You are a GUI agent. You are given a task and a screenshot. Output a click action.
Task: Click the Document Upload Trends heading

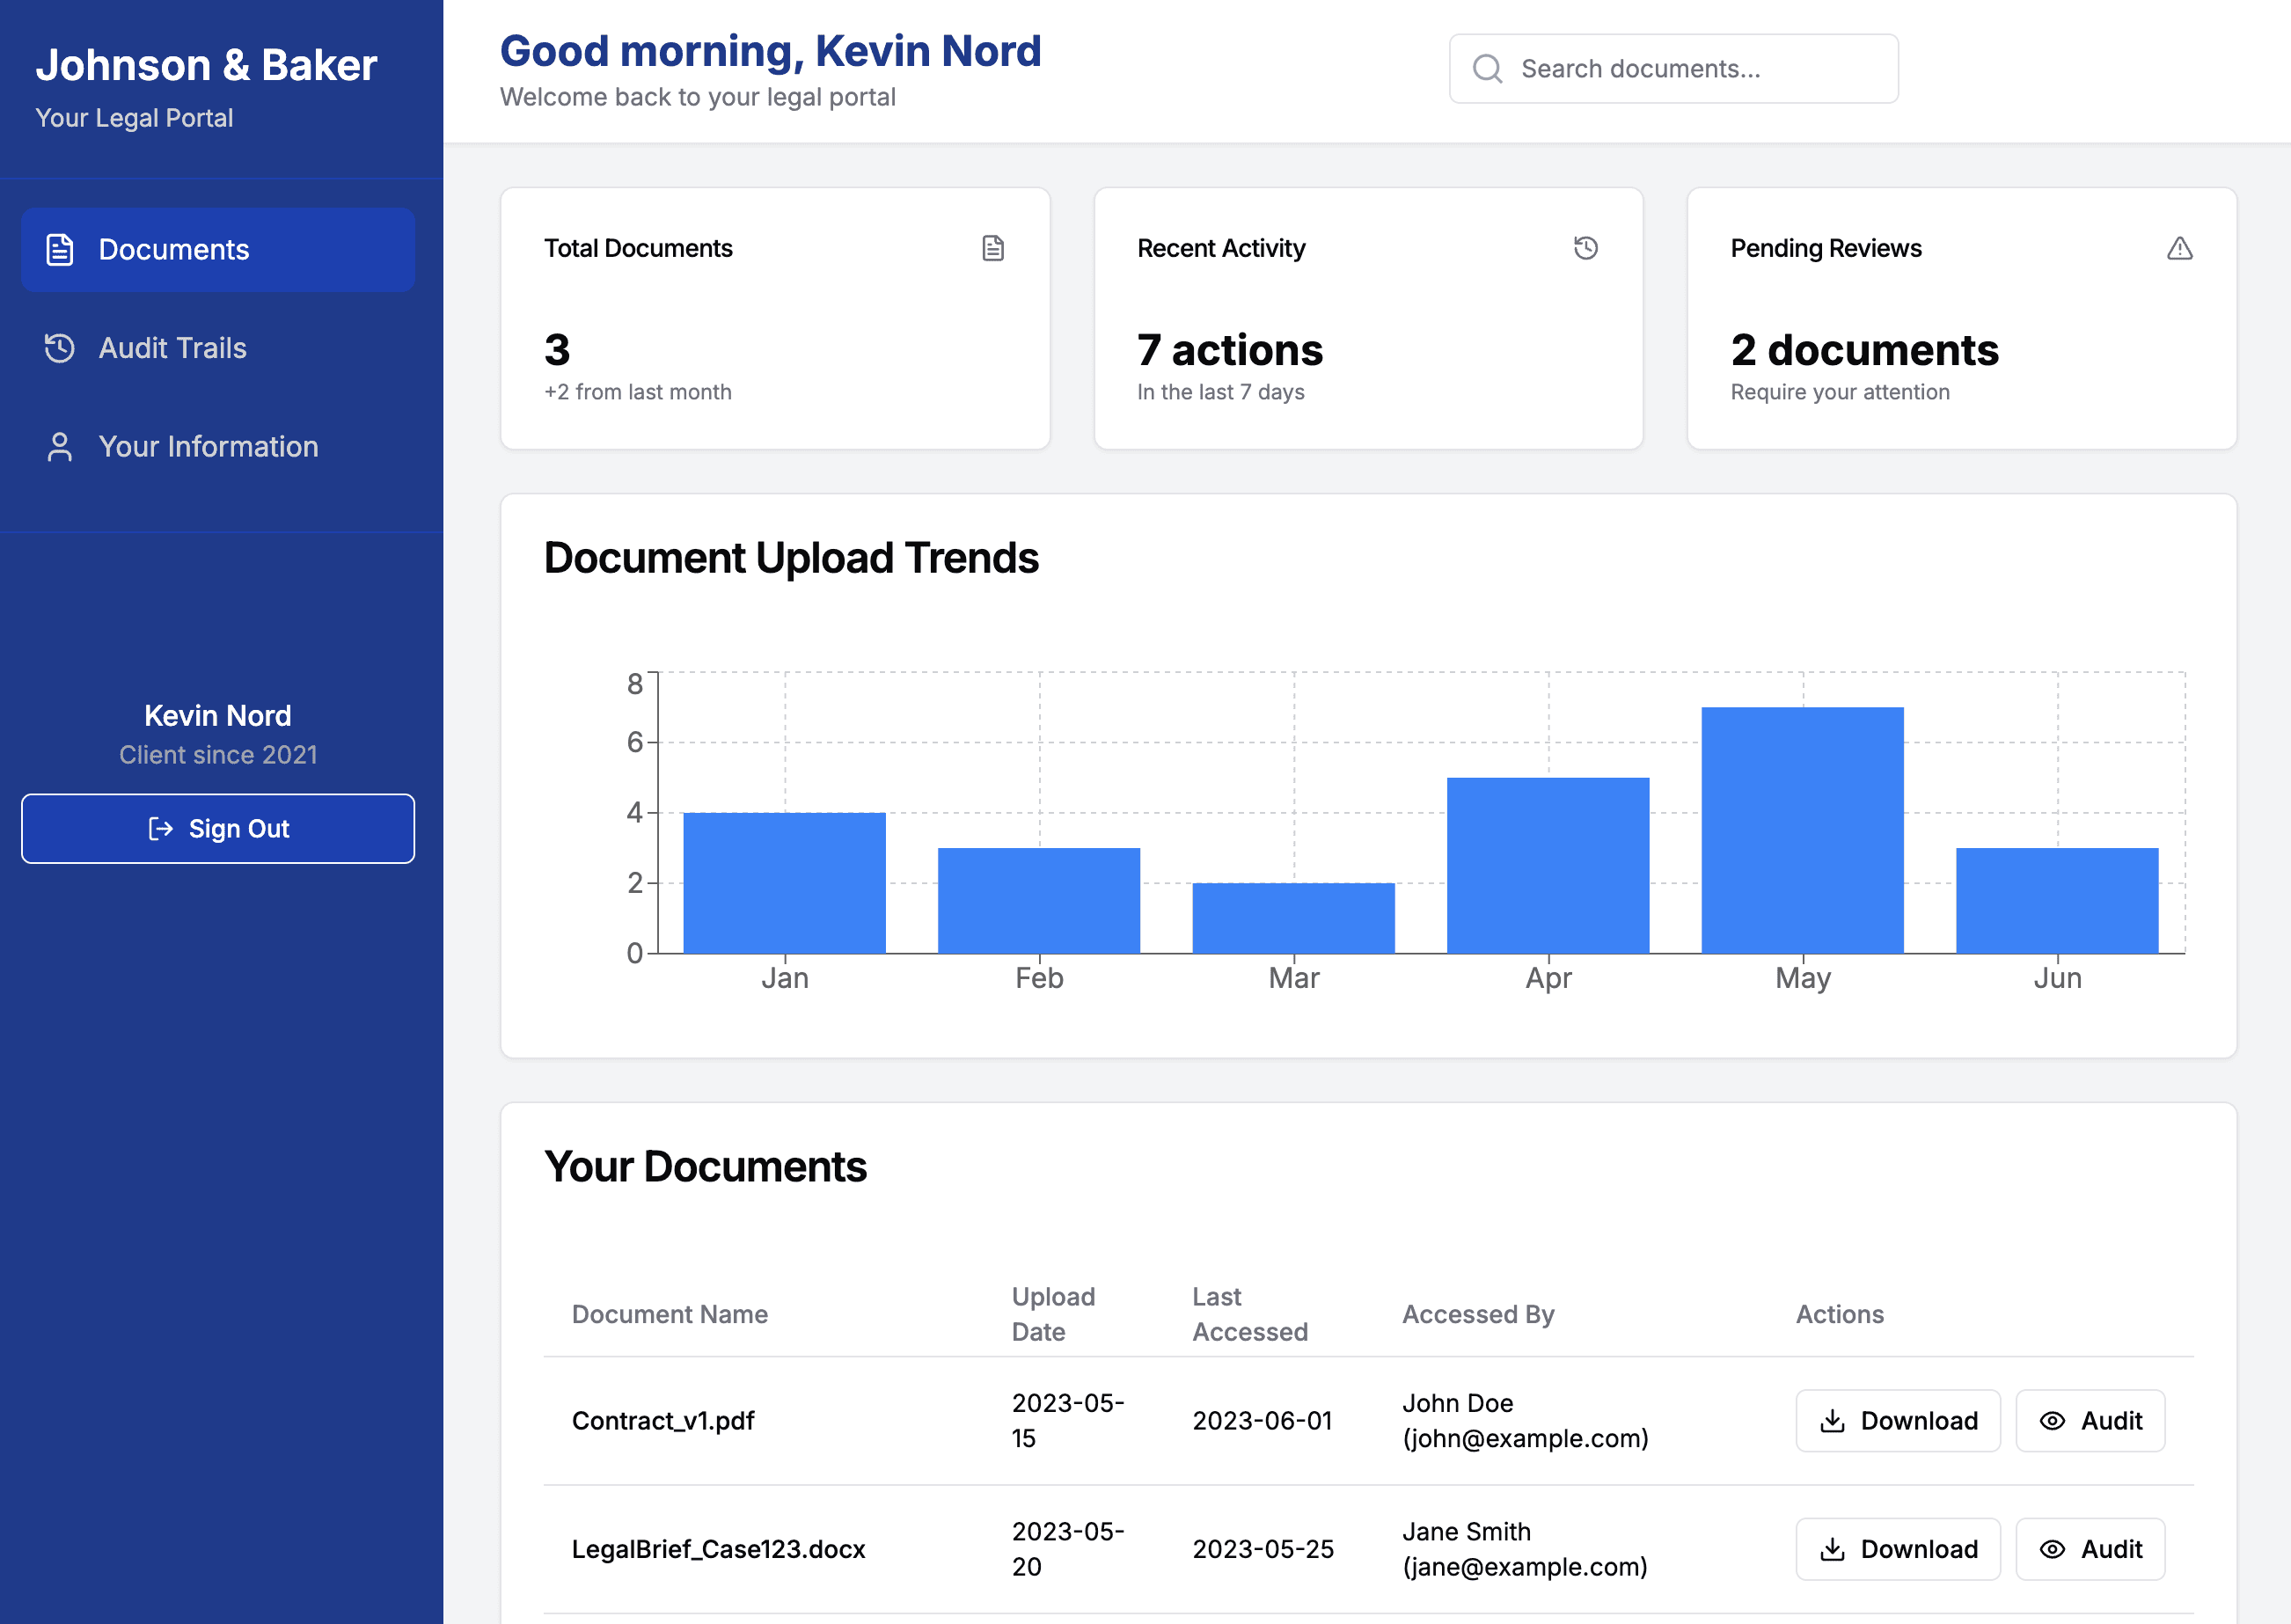(x=791, y=558)
